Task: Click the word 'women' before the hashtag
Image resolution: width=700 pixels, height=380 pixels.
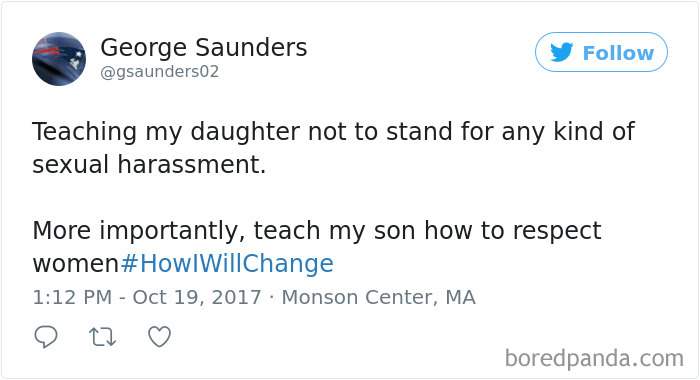Action: click(x=76, y=264)
